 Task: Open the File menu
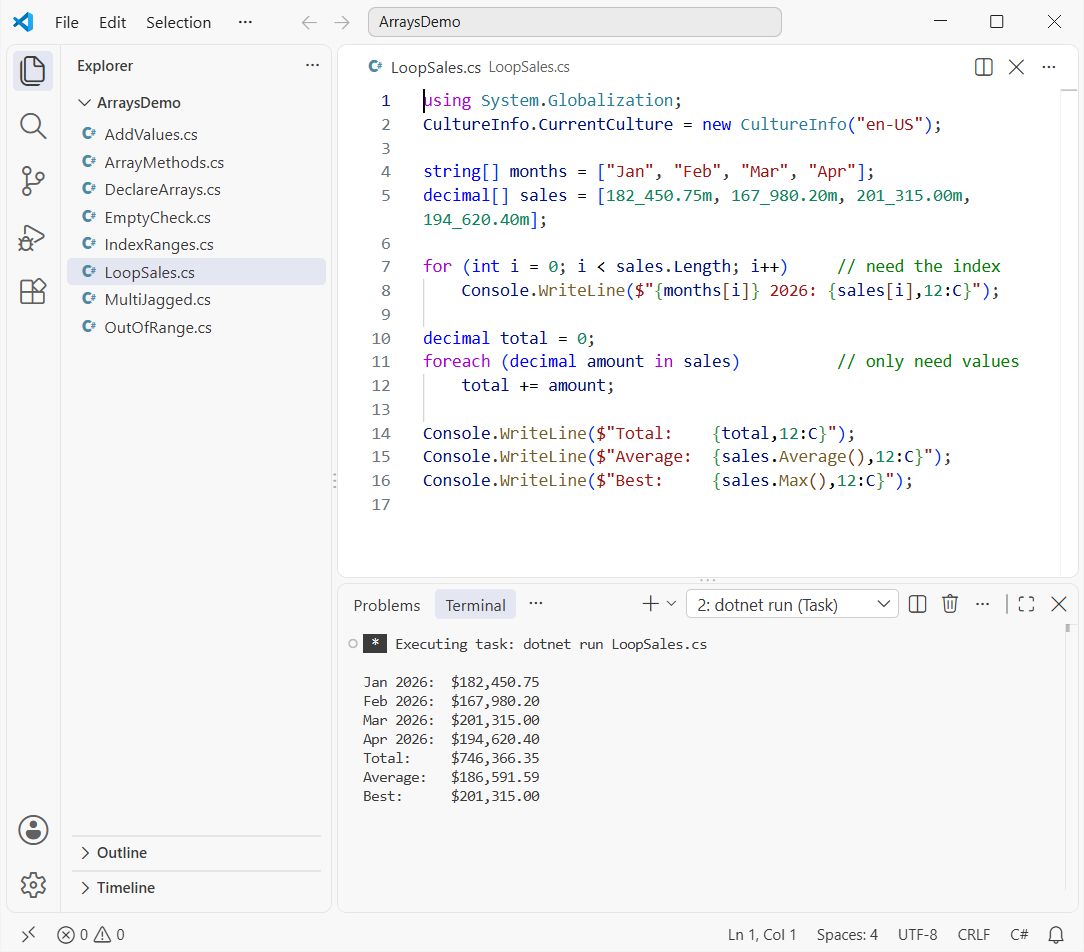coord(66,23)
